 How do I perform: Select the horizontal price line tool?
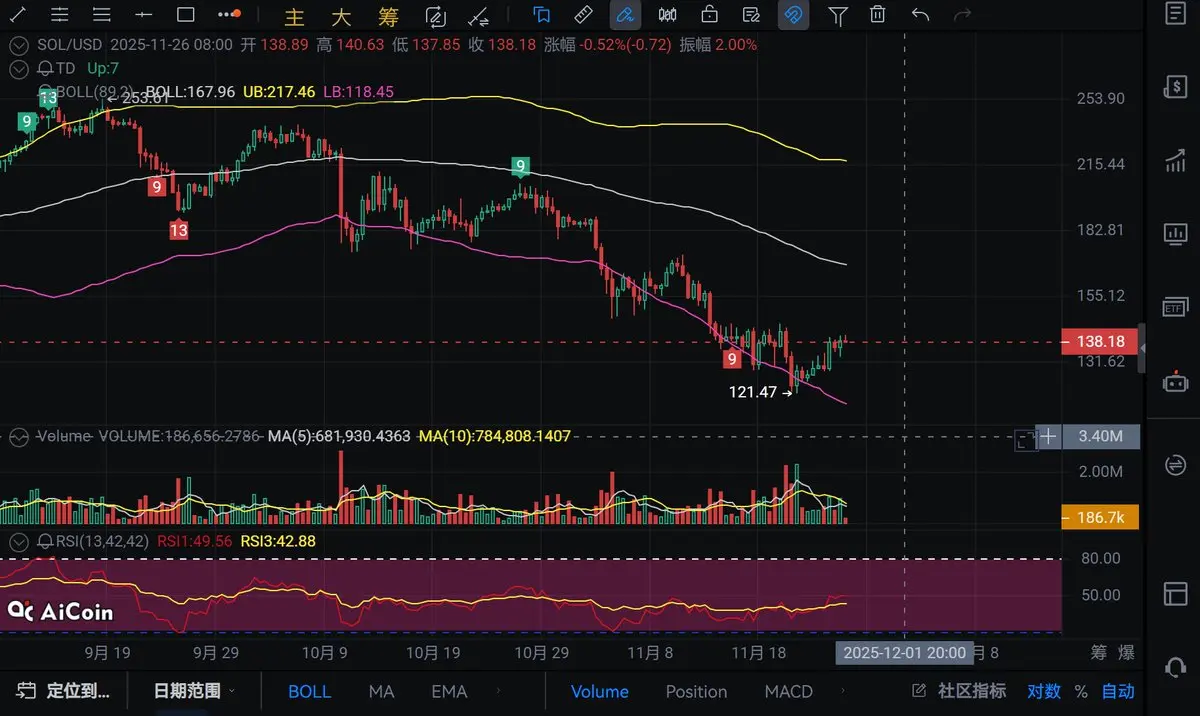point(143,15)
